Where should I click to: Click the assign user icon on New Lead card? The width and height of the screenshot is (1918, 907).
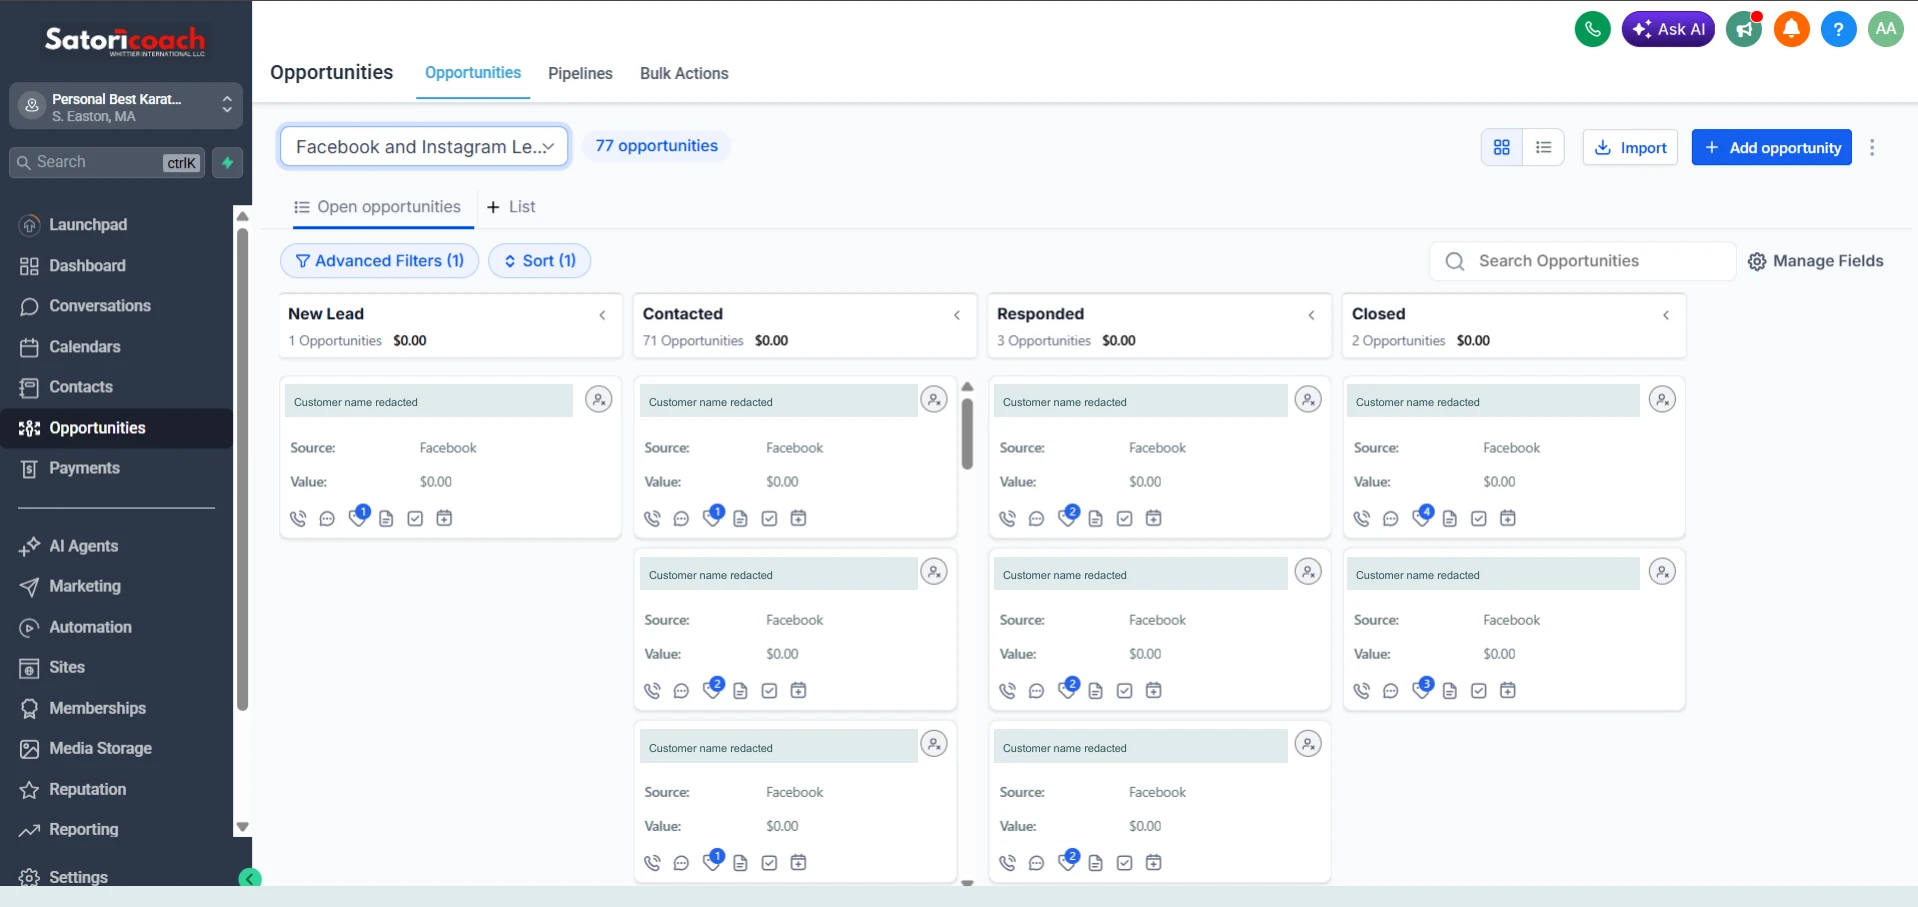click(598, 400)
